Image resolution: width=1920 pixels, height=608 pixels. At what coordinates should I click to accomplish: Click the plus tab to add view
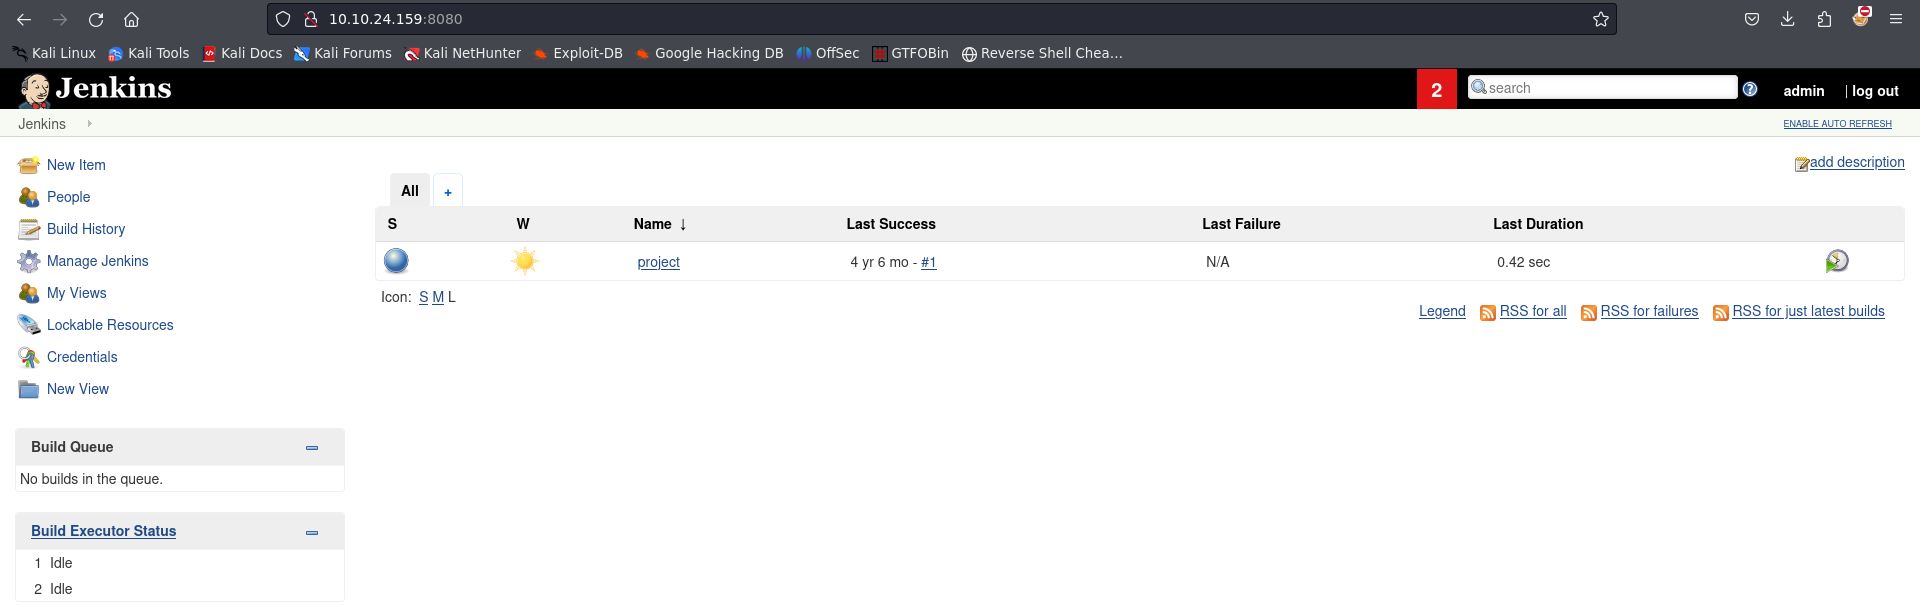[x=448, y=192]
